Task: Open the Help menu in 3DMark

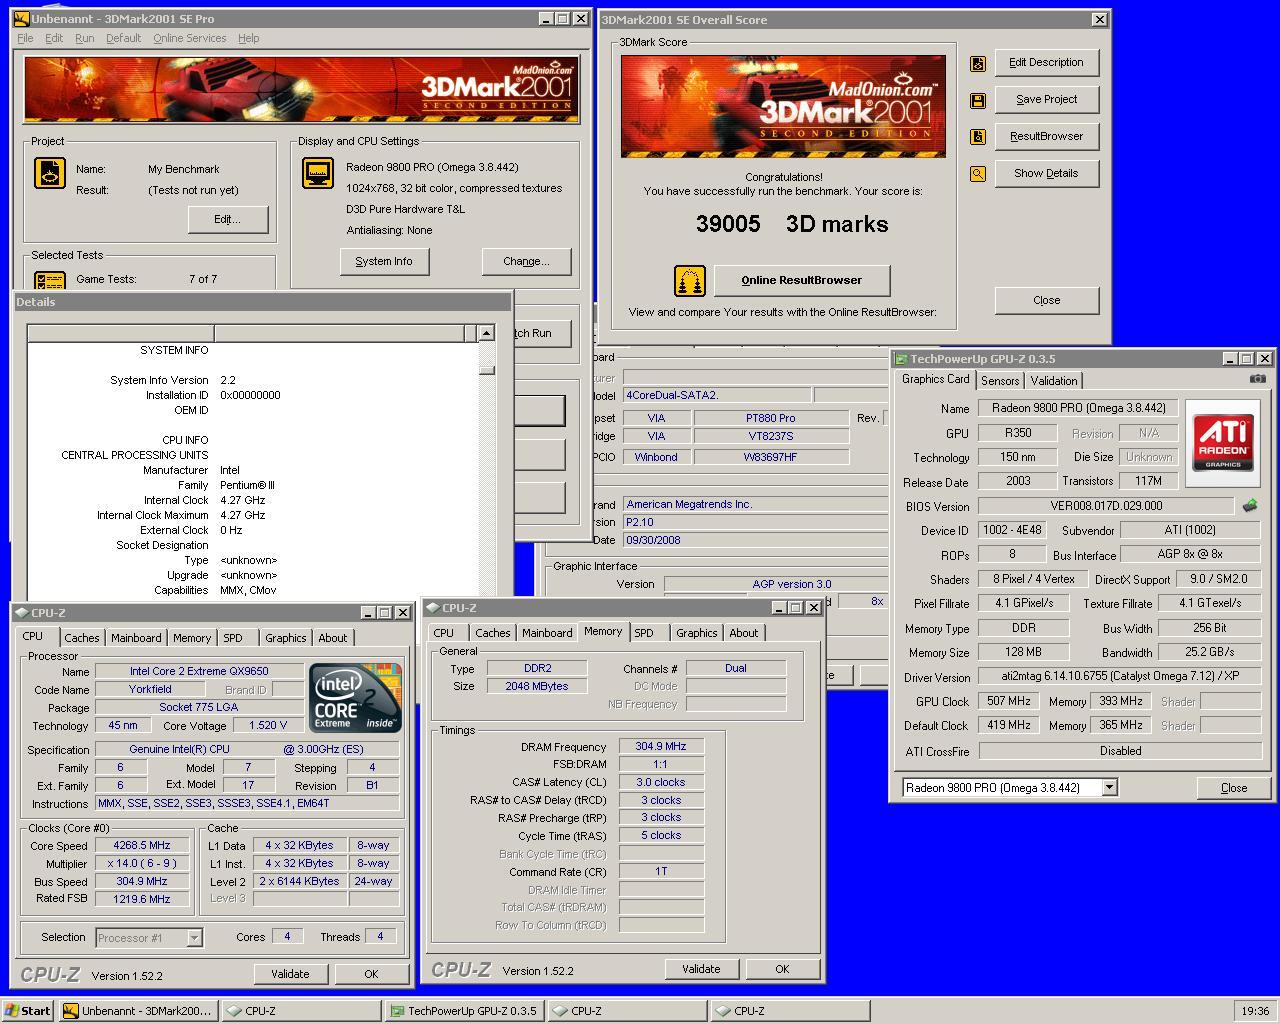Action: (x=248, y=38)
